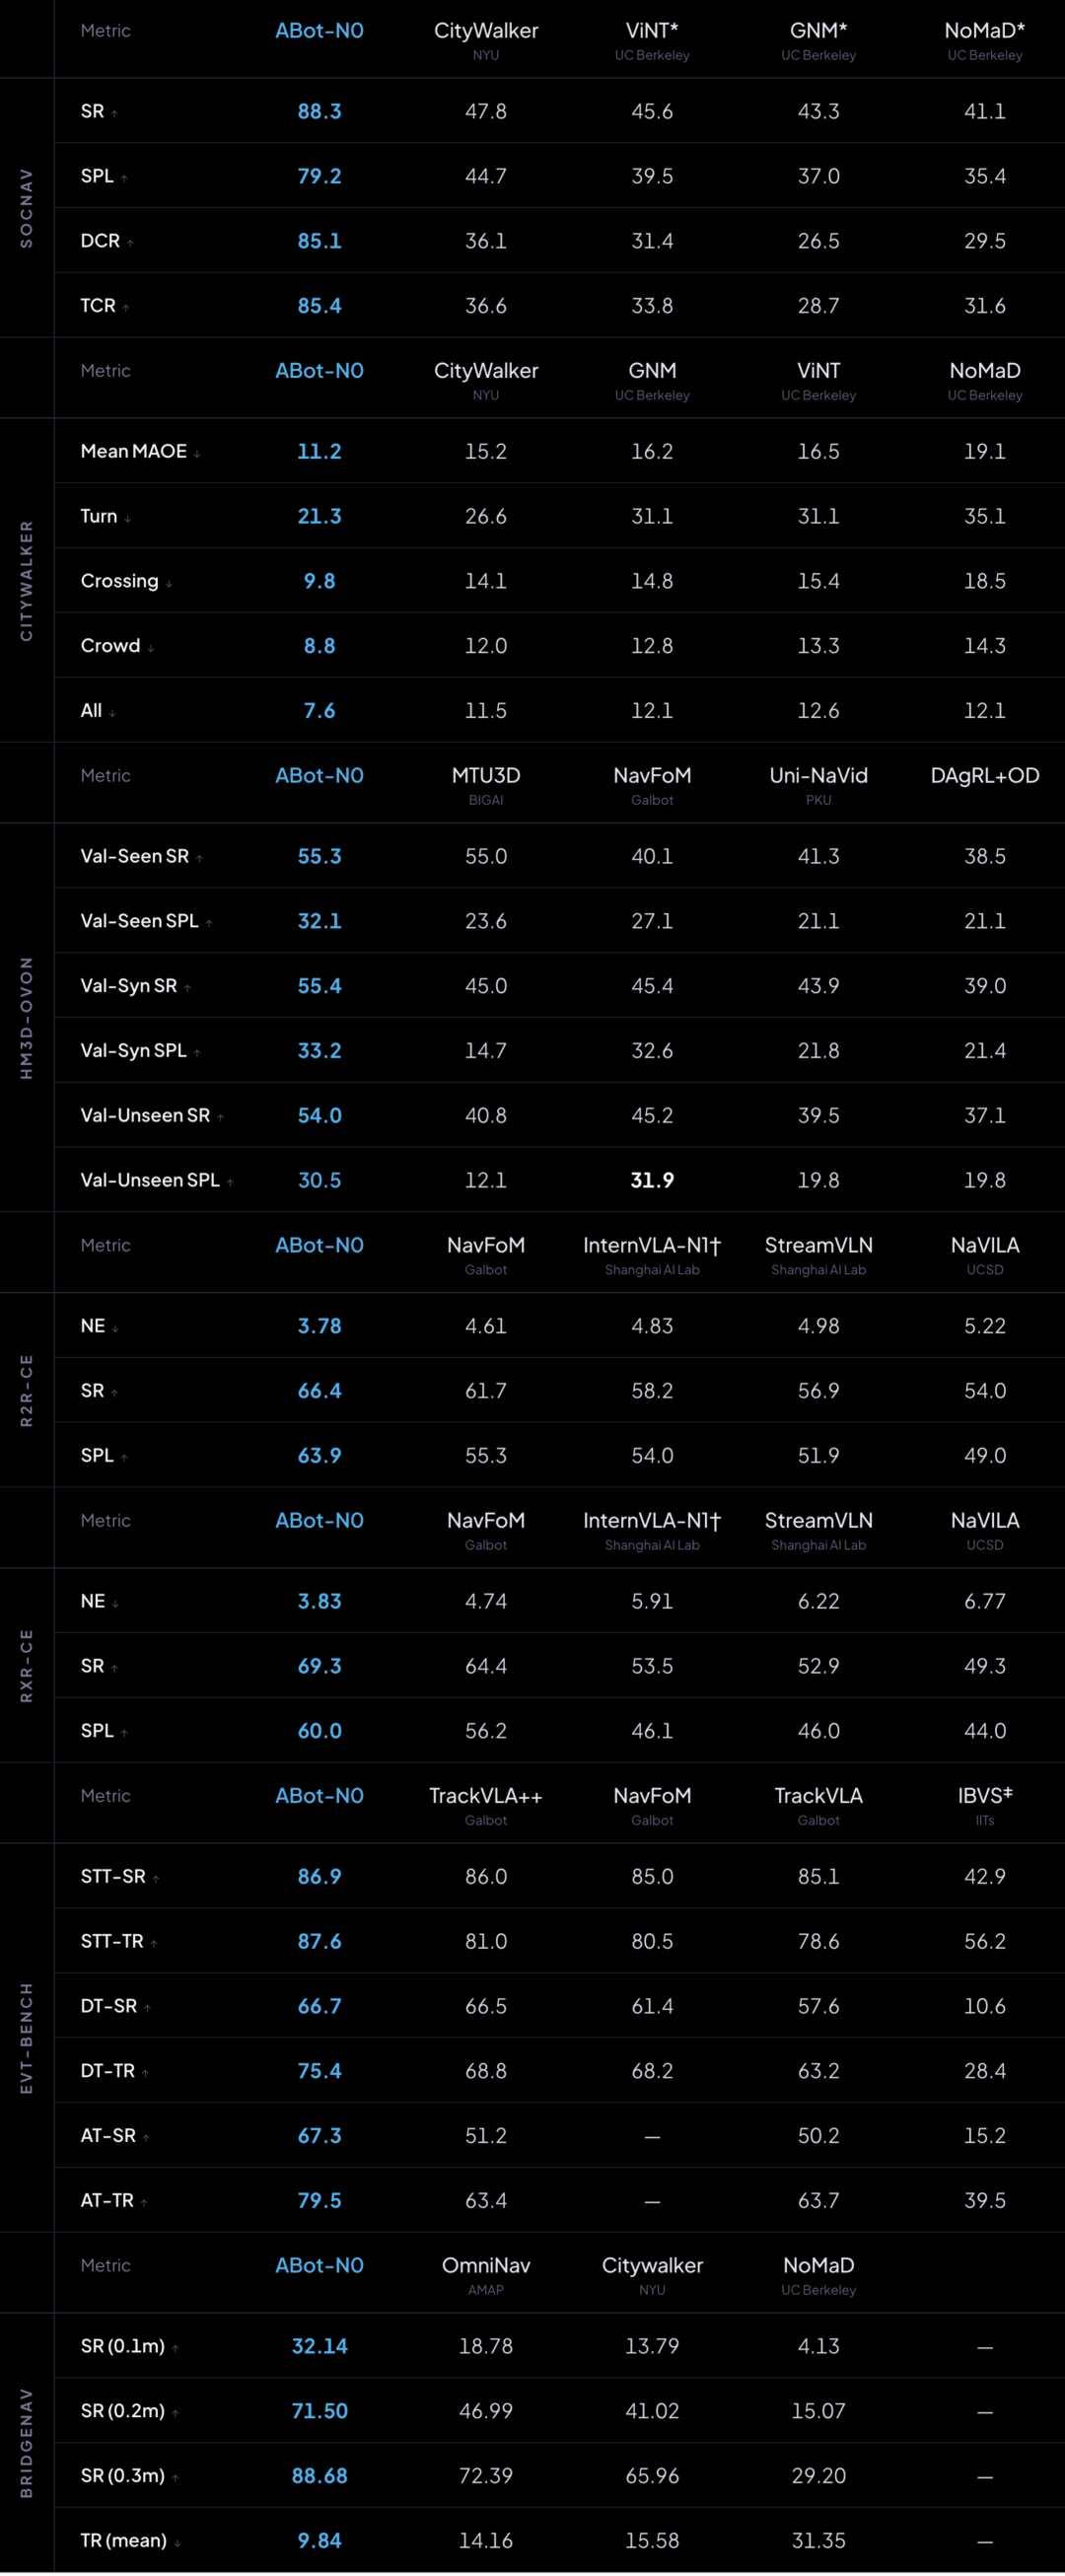Click the down arrow next to Mean MAOE
Screen dimensions: 1065x2576
pyautogui.click(x=197, y=454)
